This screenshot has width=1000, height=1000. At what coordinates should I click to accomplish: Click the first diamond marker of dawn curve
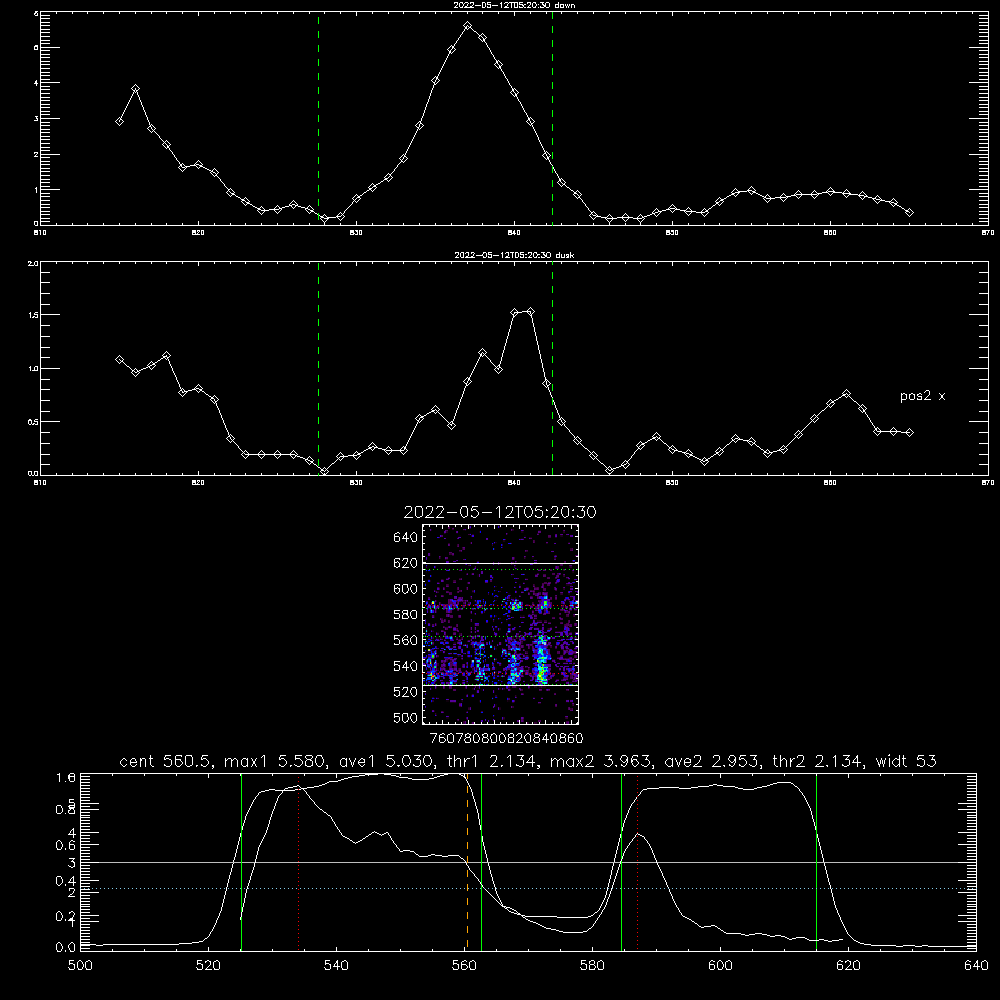(119, 121)
